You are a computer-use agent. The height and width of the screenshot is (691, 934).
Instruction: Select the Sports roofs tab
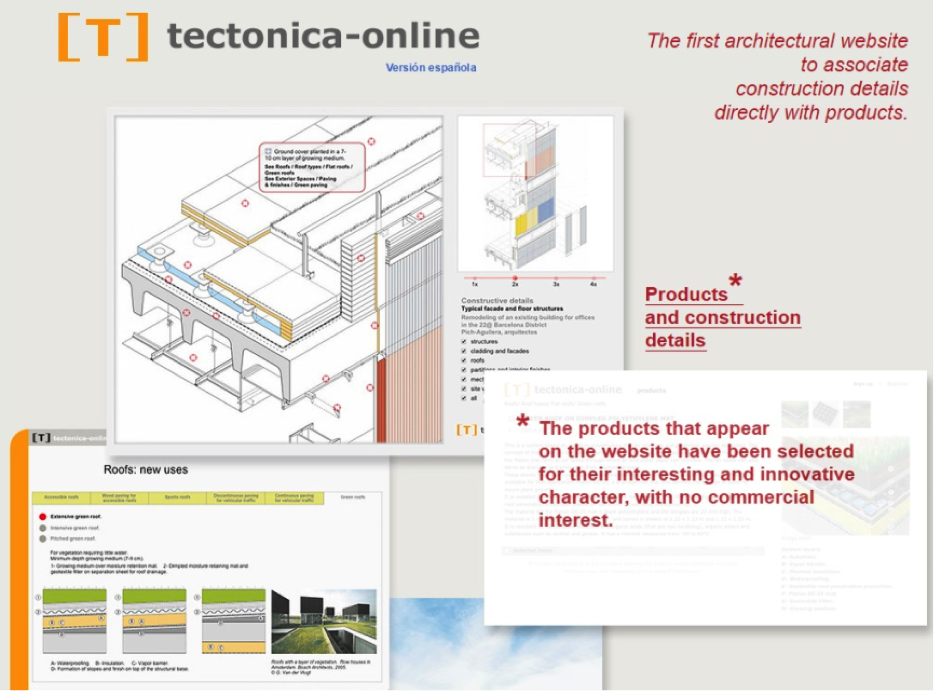[178, 497]
